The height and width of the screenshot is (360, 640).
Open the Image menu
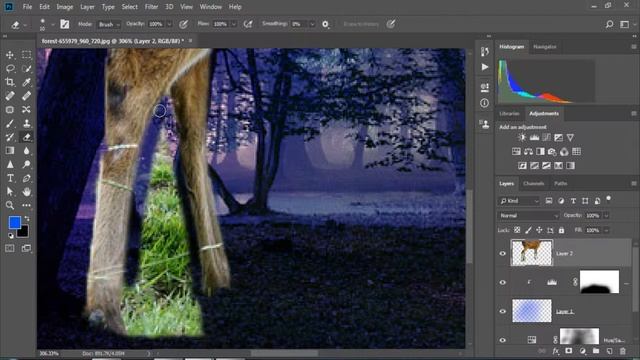64,7
